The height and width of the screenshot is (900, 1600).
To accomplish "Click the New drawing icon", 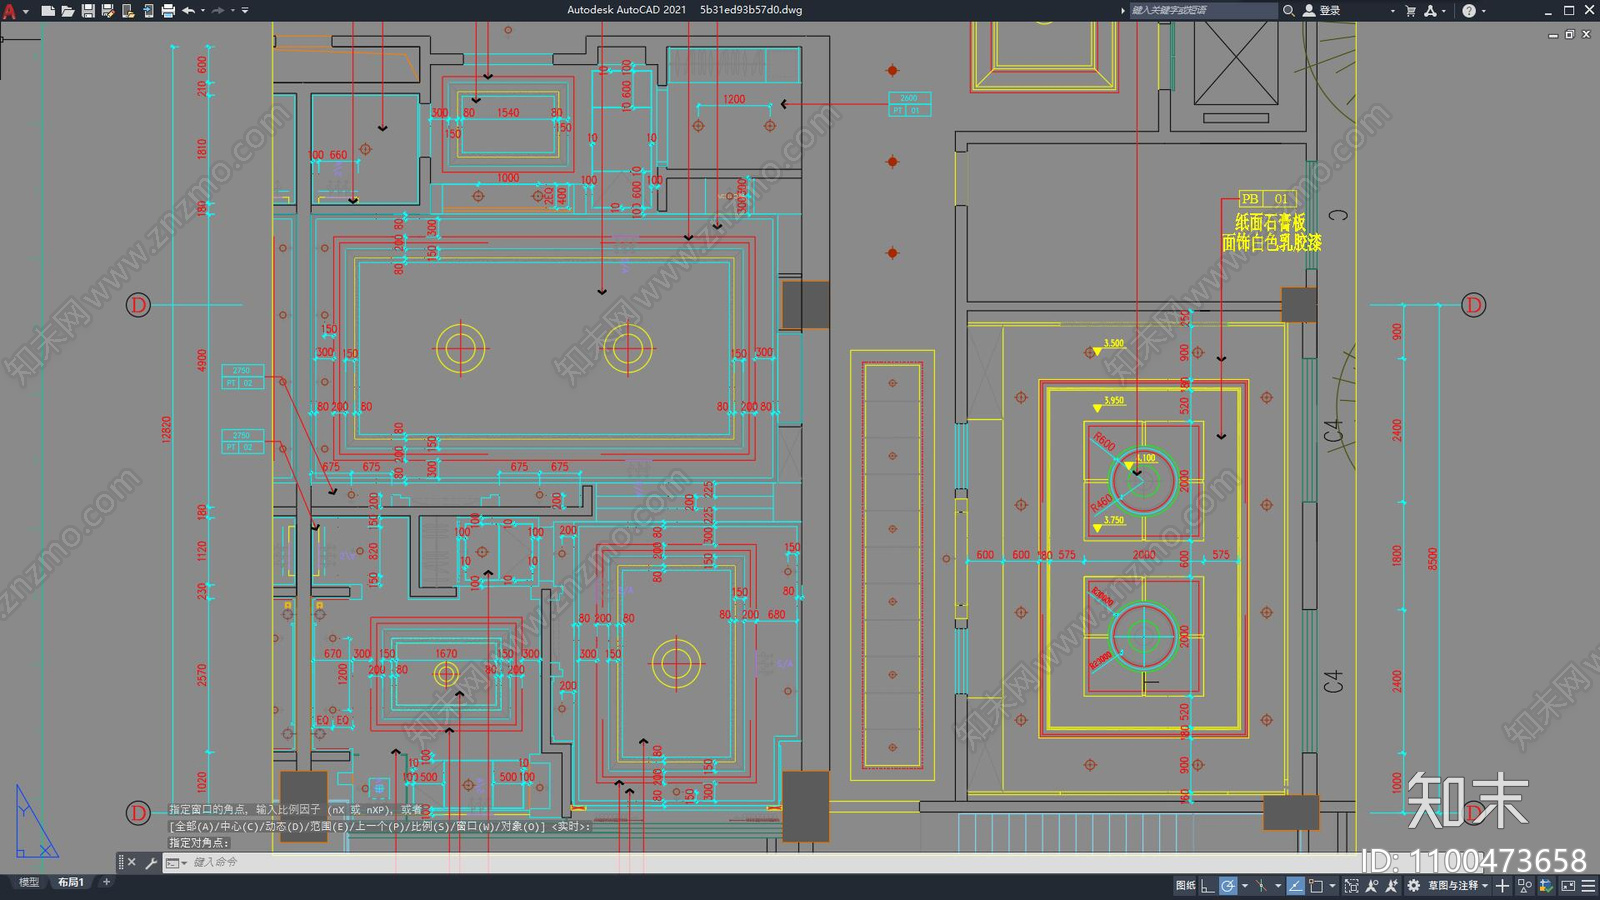I will pos(47,11).
